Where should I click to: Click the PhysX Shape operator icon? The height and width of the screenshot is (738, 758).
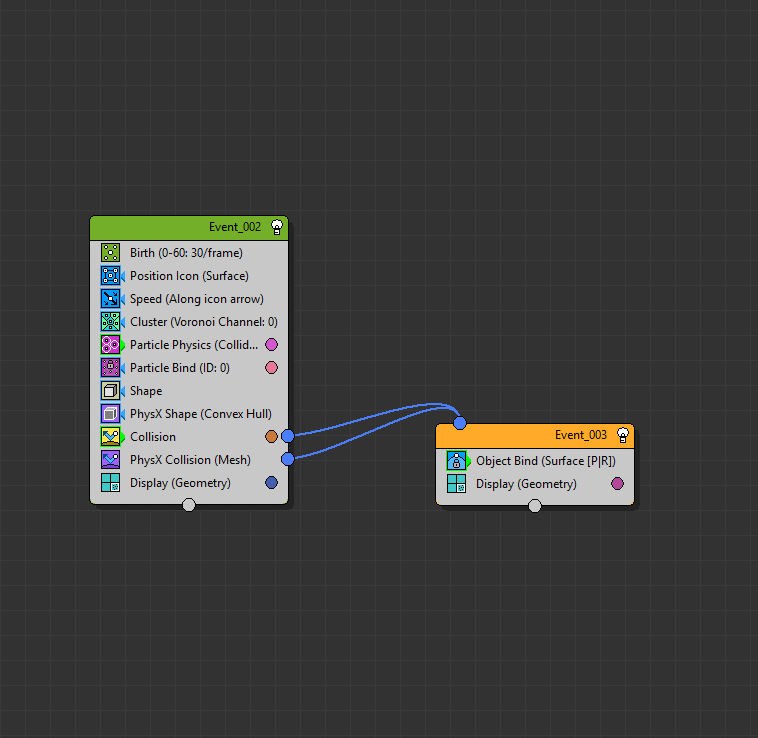[x=110, y=414]
